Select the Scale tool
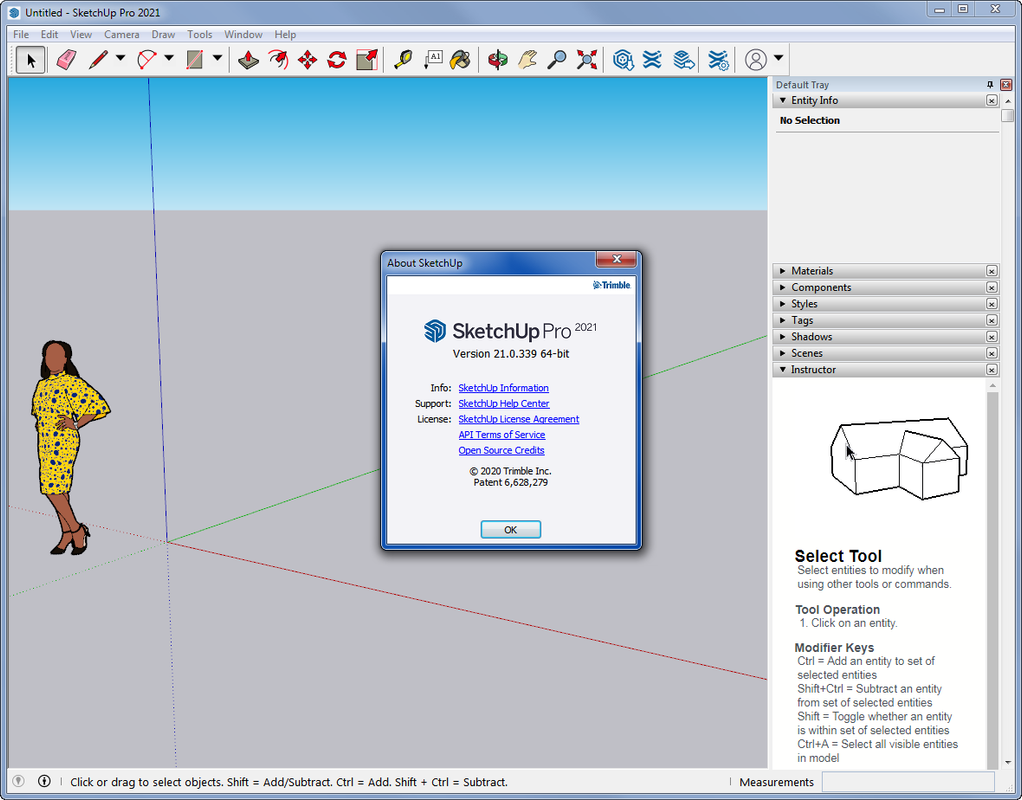1022x800 pixels. click(367, 60)
